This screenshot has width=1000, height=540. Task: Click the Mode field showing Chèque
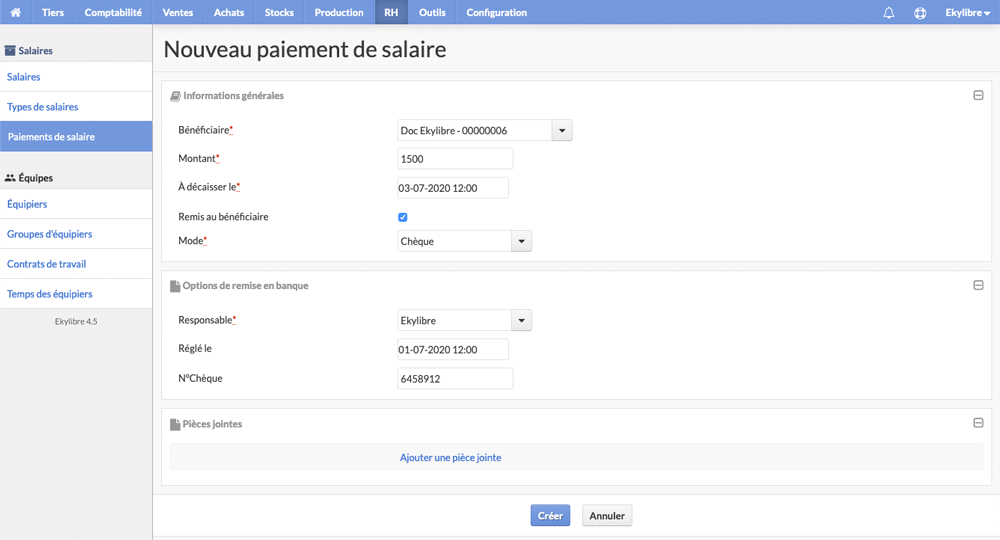point(454,241)
